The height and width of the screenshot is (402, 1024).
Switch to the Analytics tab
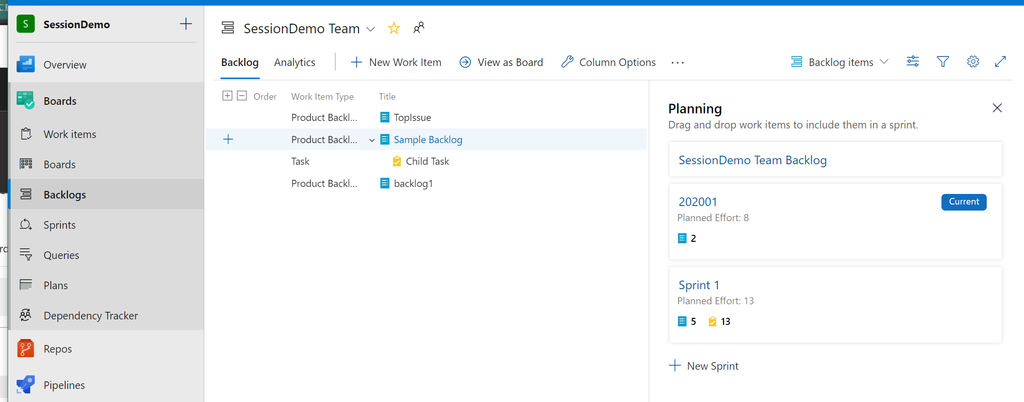point(295,63)
